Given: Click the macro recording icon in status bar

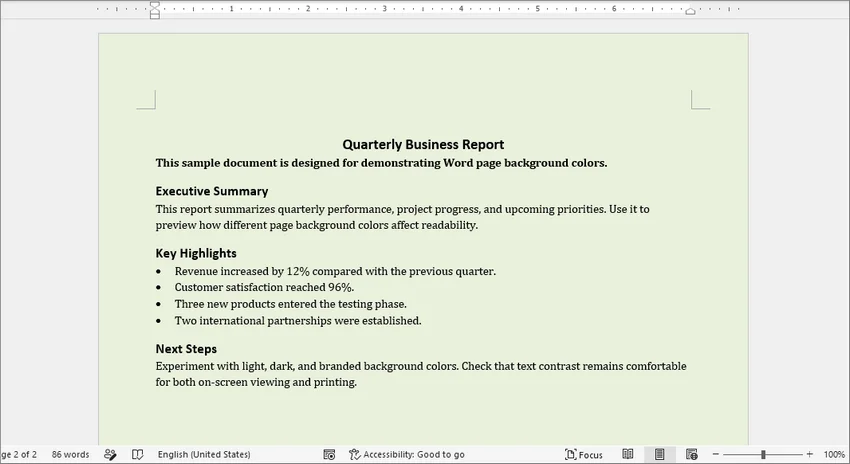Looking at the screenshot, I should [x=329, y=454].
